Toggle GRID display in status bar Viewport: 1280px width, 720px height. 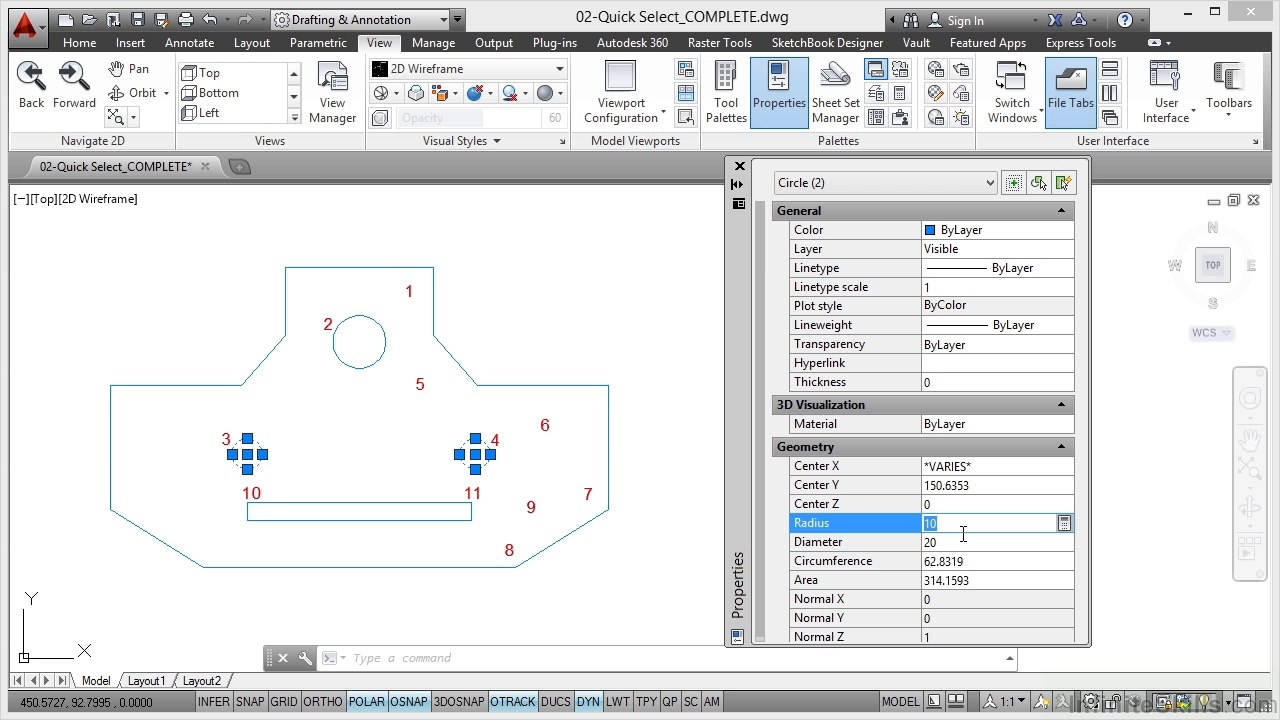[x=284, y=702]
